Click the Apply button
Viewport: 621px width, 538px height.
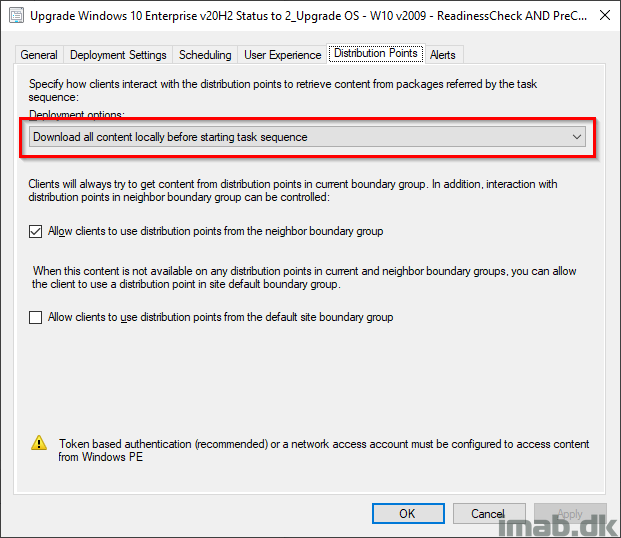point(570,513)
